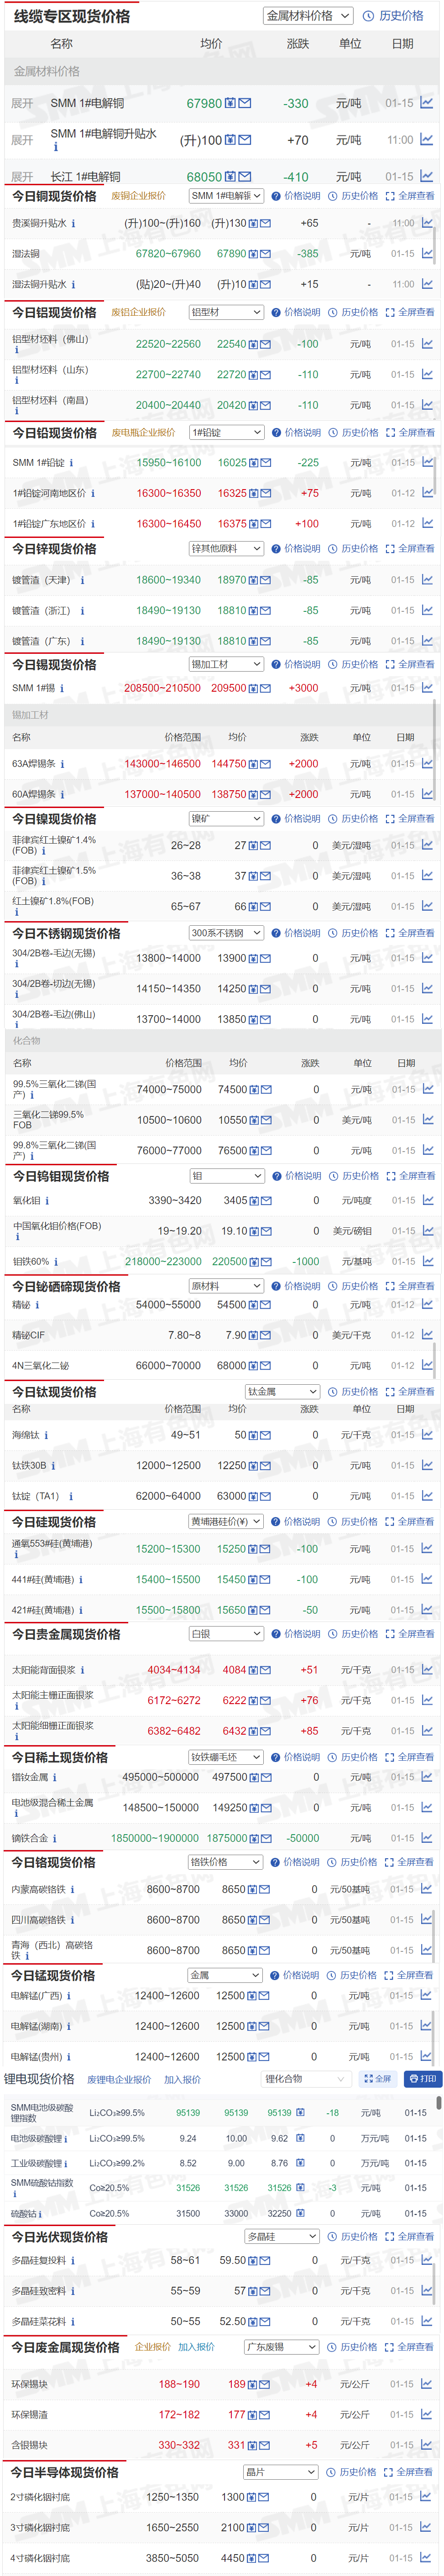
Task: Click the clock icon beside 历史价格 at top
Action: click(x=368, y=16)
